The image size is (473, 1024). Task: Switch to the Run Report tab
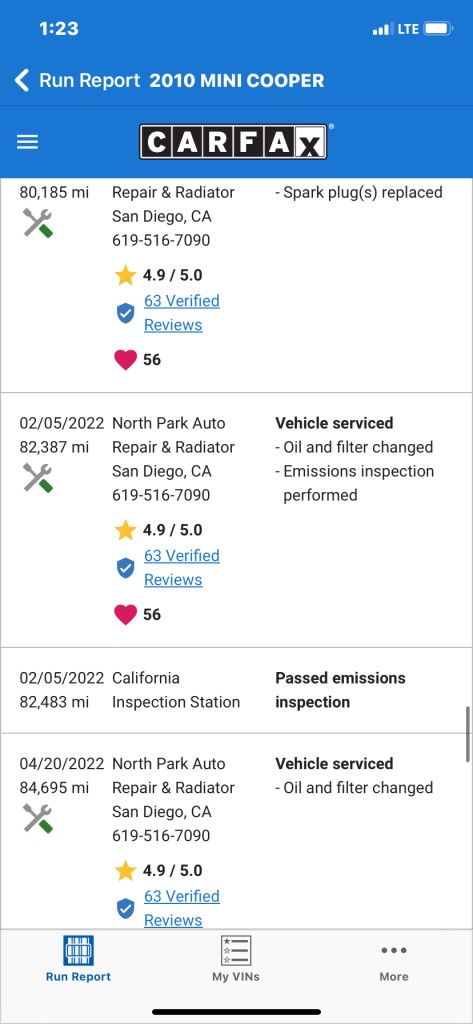(78, 959)
